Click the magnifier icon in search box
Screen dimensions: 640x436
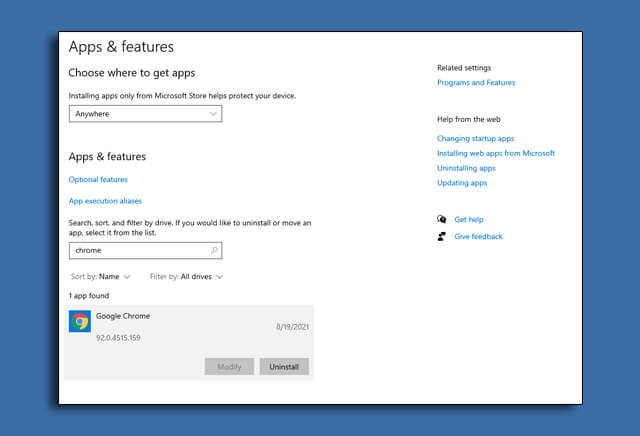tap(213, 250)
